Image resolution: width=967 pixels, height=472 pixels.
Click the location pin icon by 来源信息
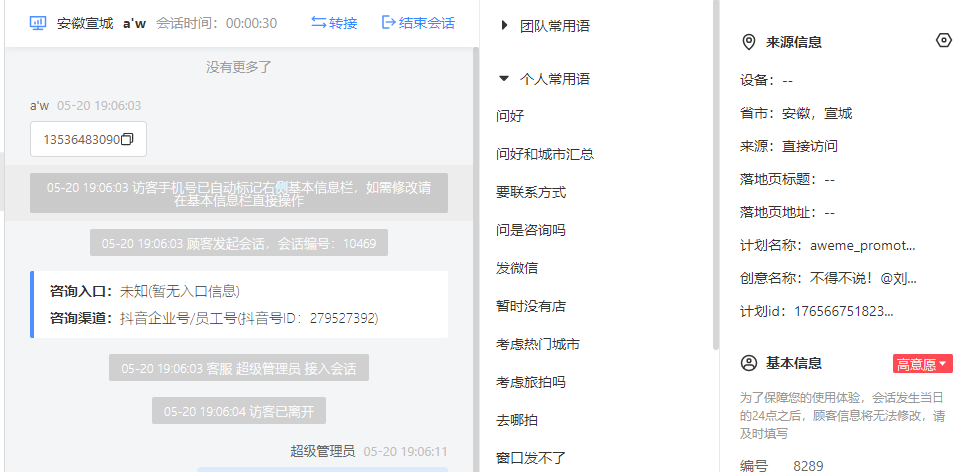pyautogui.click(x=749, y=43)
